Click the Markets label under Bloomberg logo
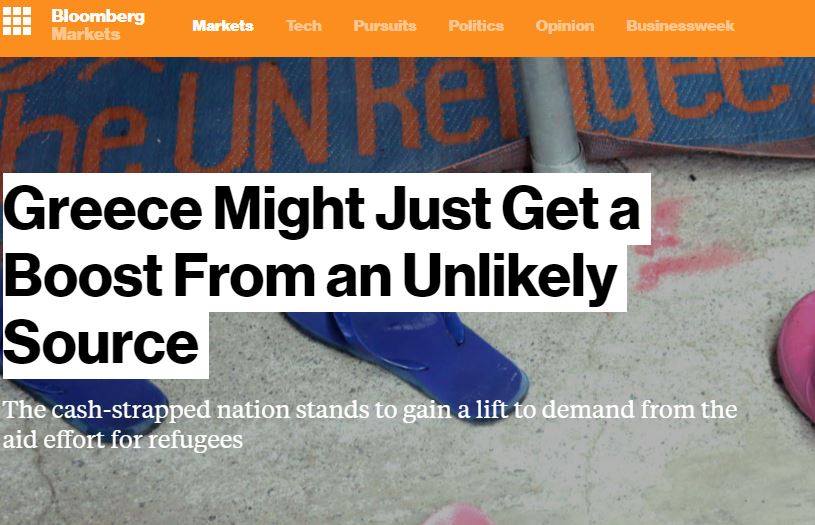This screenshot has width=815, height=525. 86,34
